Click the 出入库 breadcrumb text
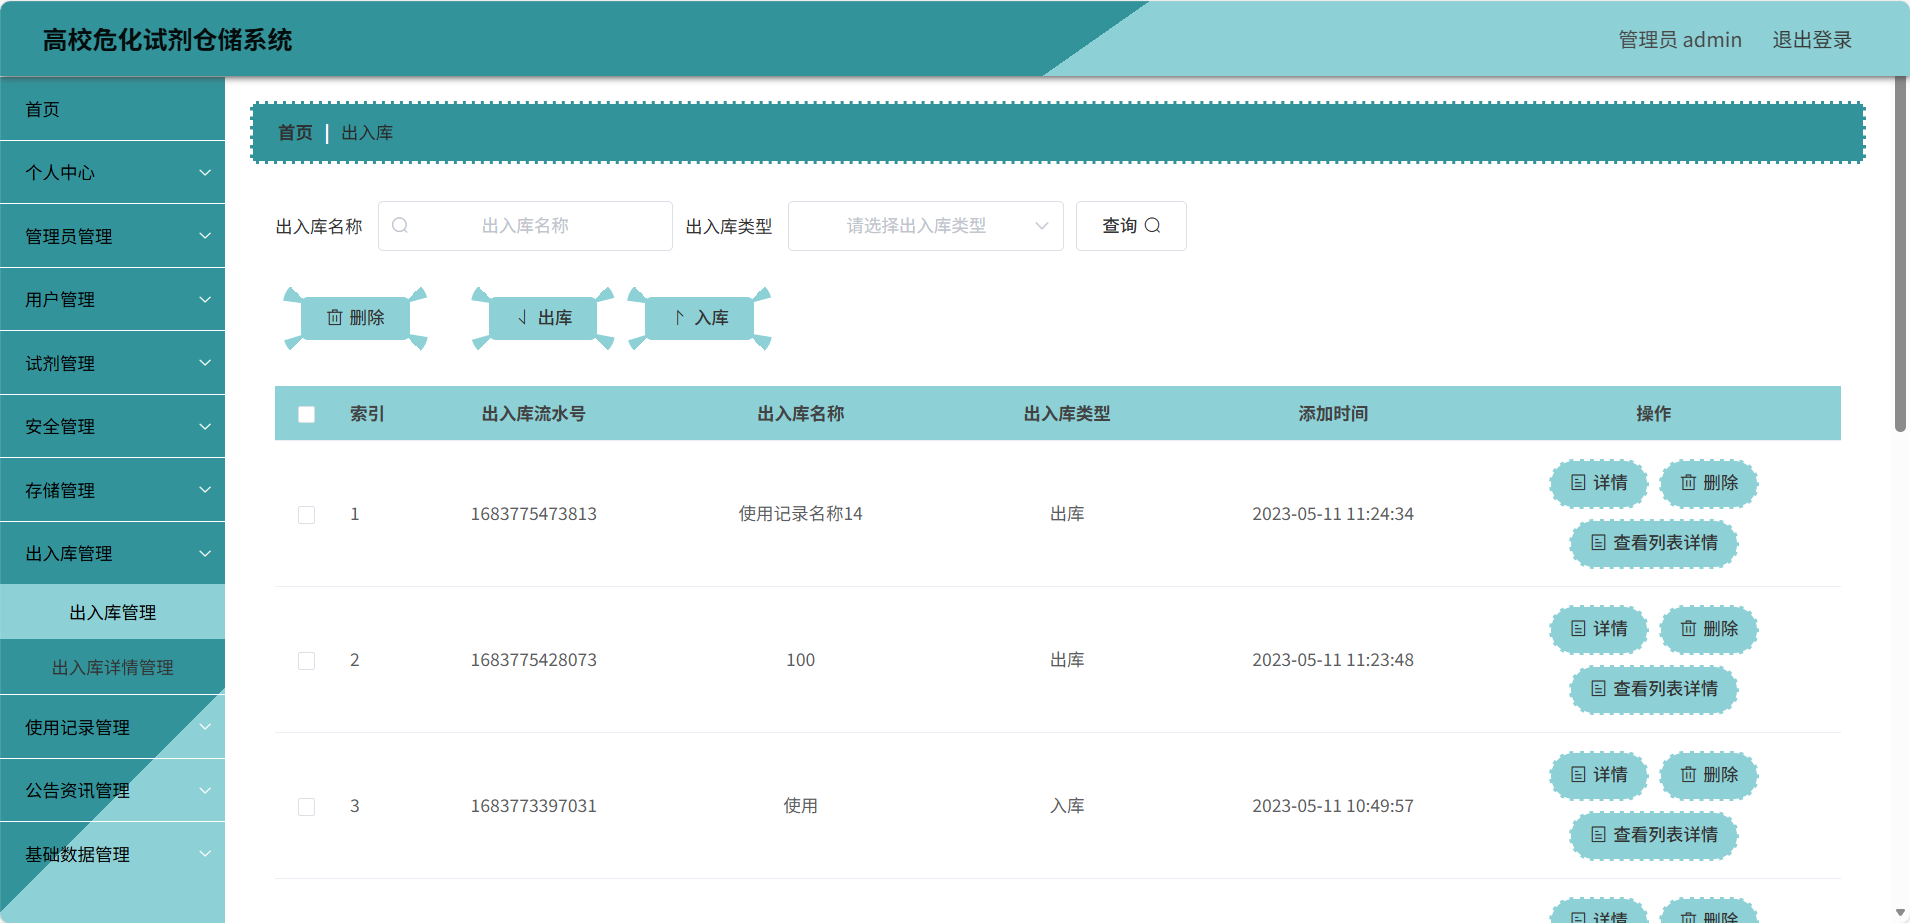 pos(367,133)
